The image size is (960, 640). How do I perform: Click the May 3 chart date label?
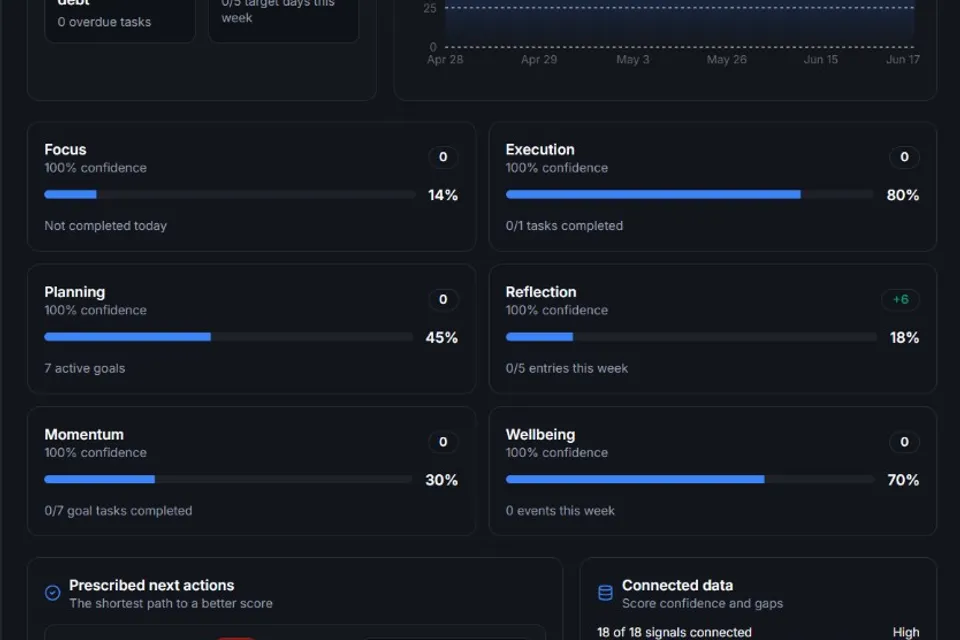click(632, 60)
